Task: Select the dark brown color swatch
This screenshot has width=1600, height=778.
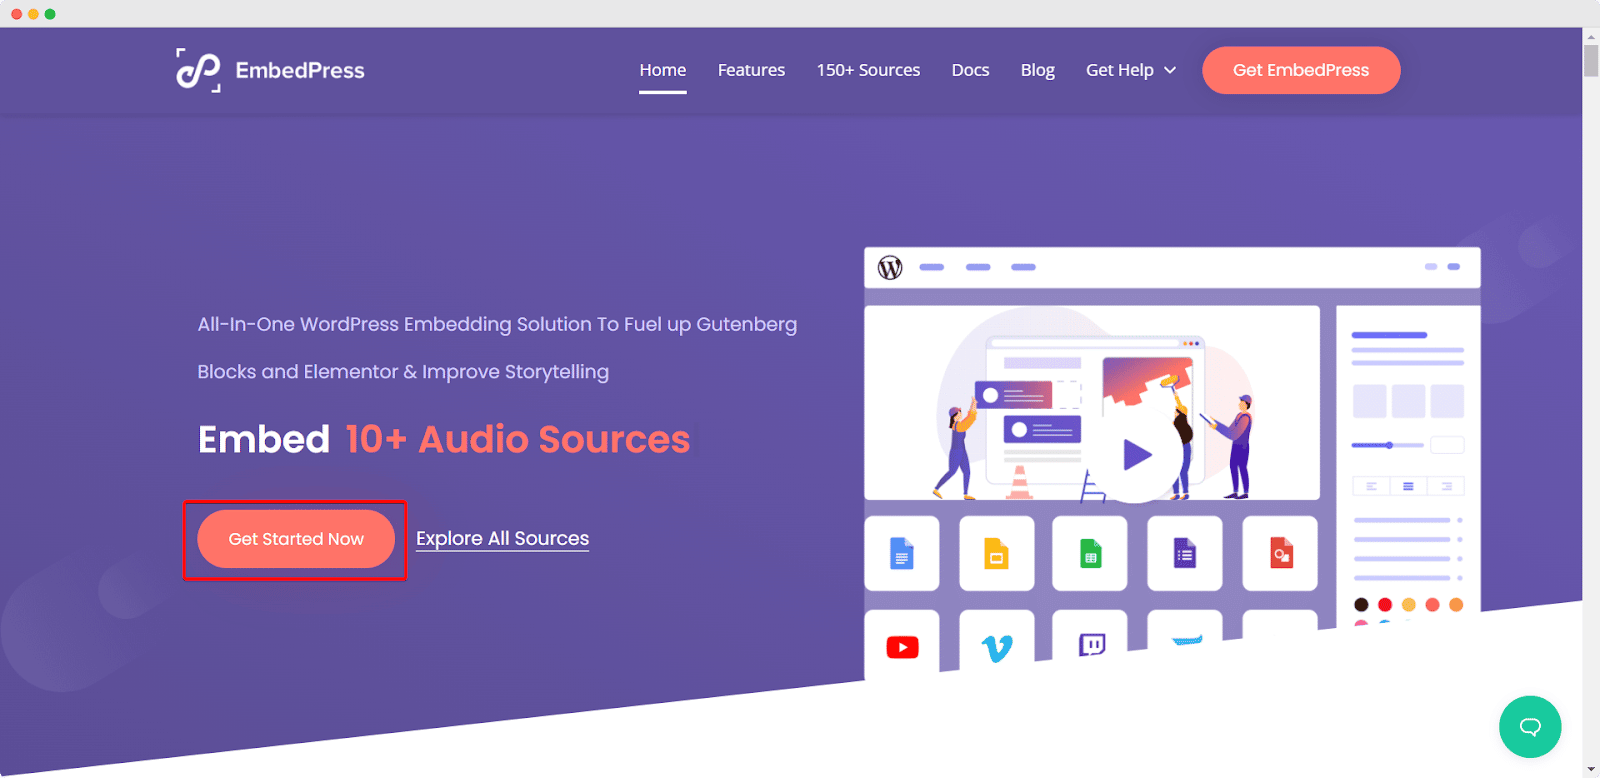Action: click(1361, 604)
